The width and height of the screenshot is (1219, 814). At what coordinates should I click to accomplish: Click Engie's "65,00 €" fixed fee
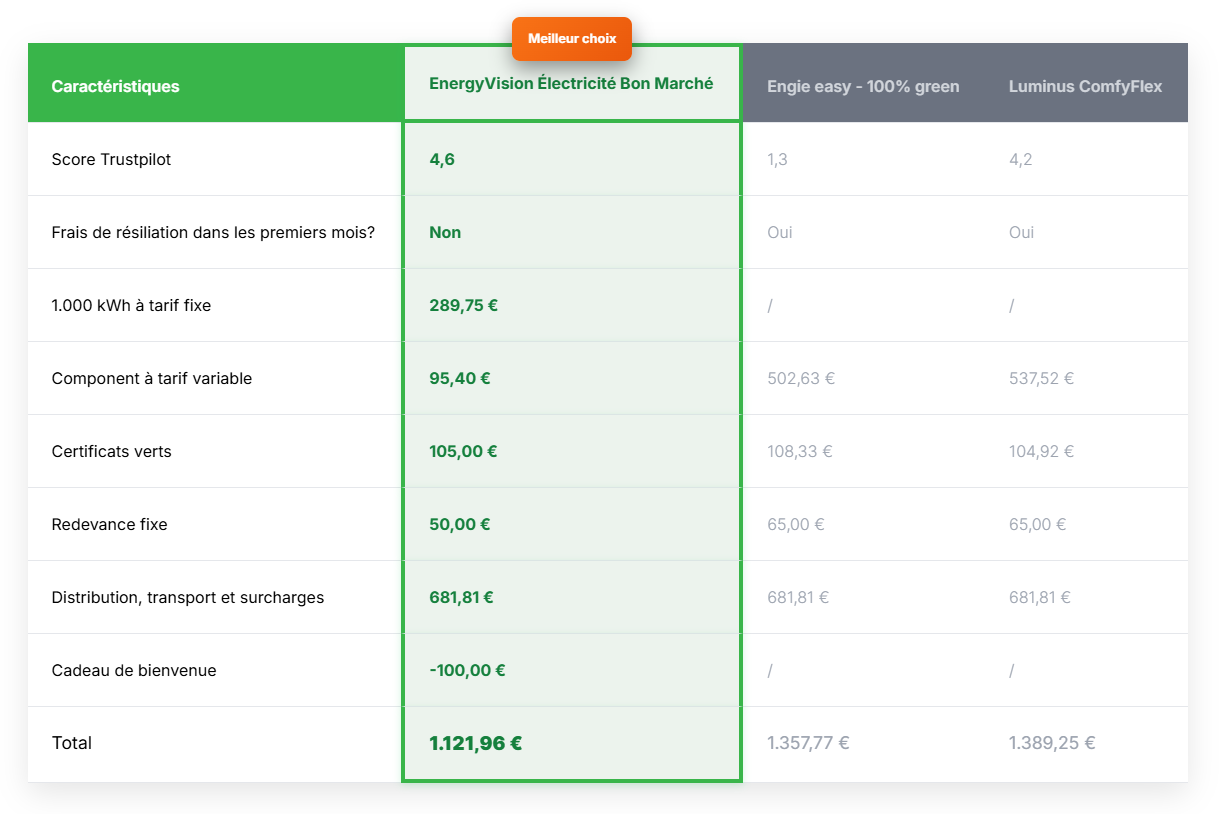click(796, 524)
